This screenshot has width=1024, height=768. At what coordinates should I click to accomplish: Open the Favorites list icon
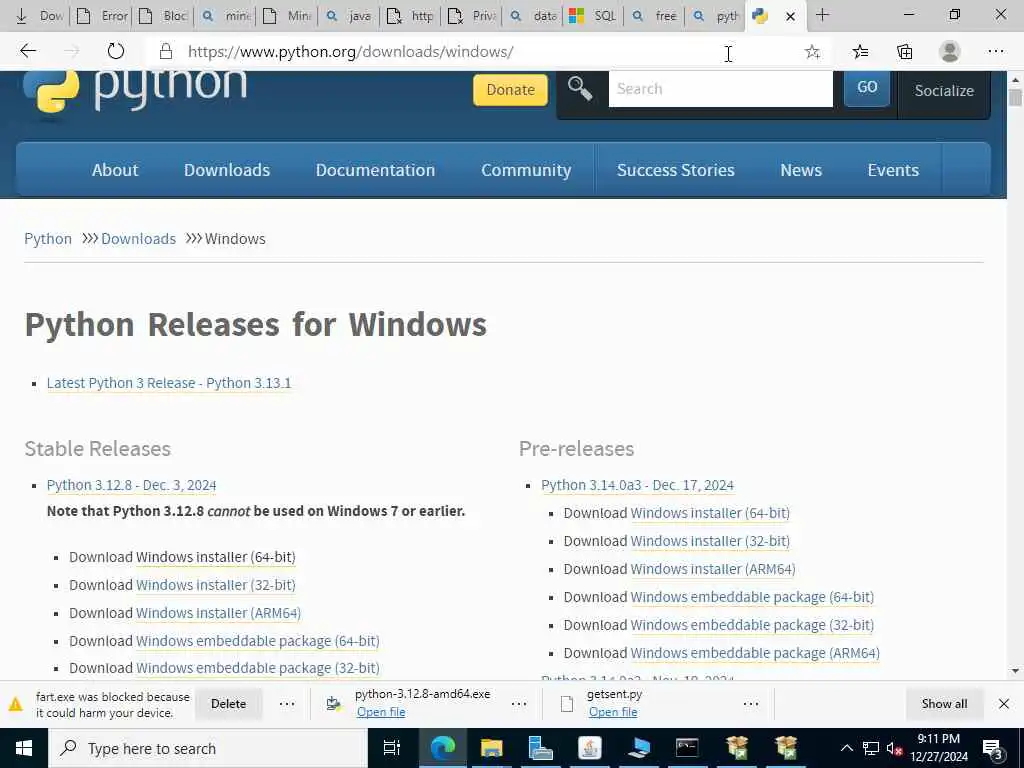point(860,52)
